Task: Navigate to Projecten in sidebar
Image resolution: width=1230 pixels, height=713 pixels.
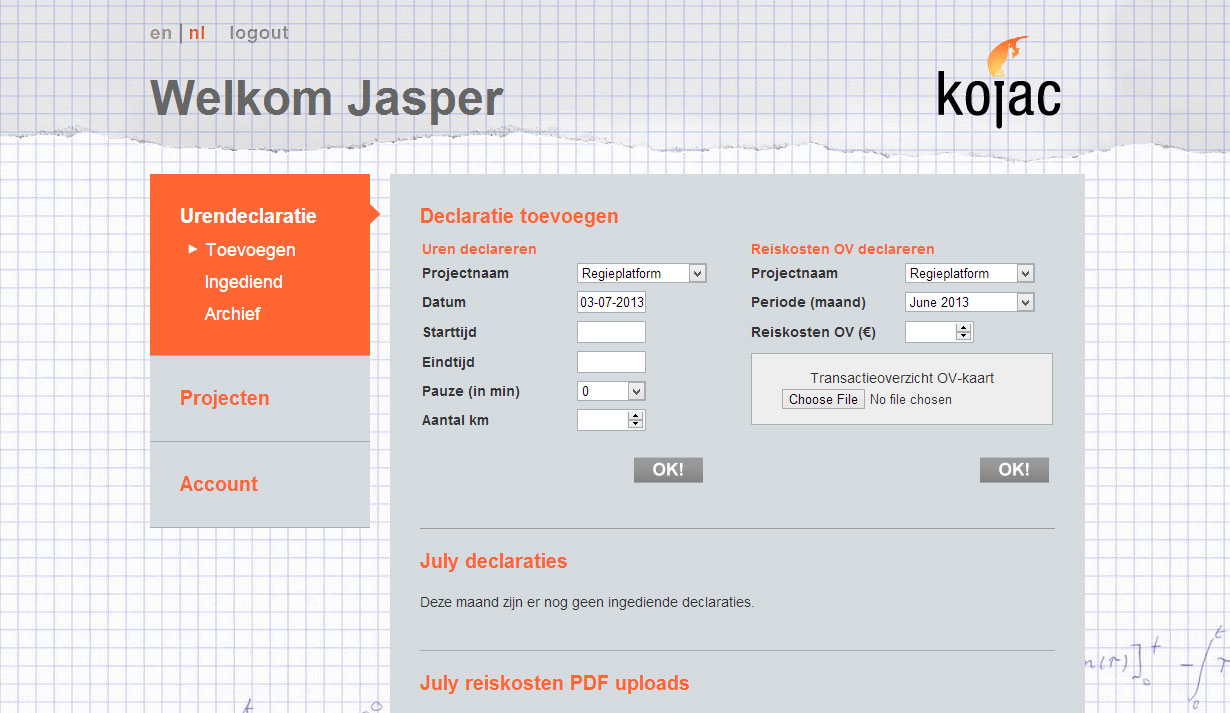Action: click(x=224, y=398)
